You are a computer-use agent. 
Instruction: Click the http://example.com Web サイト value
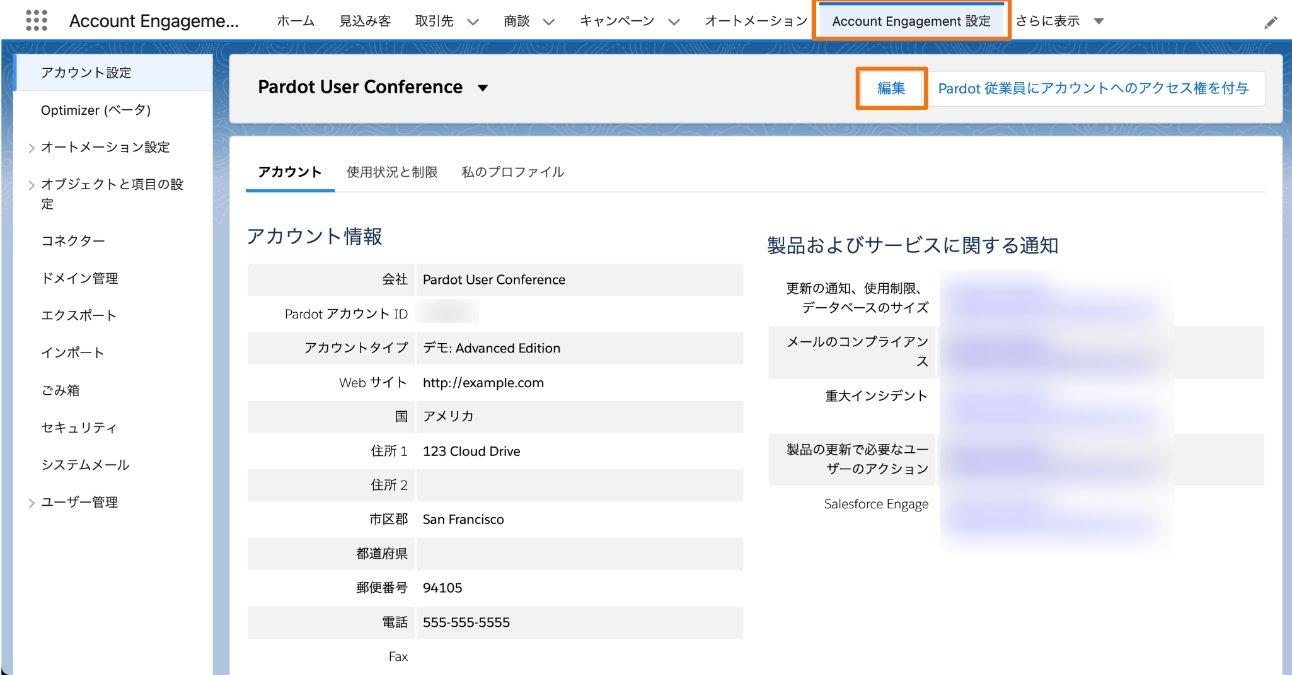483,383
